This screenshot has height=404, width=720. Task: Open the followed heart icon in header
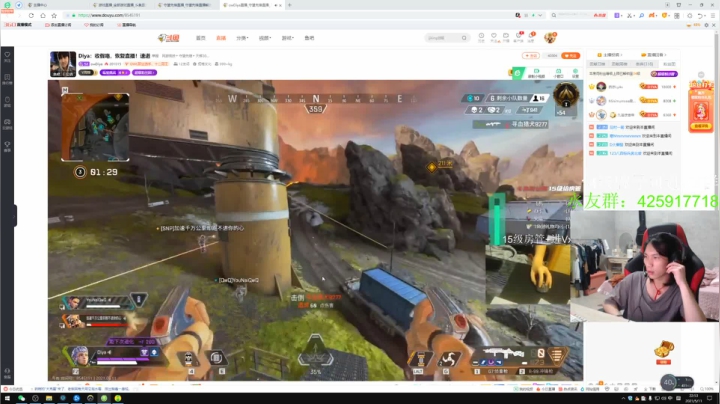(494, 37)
